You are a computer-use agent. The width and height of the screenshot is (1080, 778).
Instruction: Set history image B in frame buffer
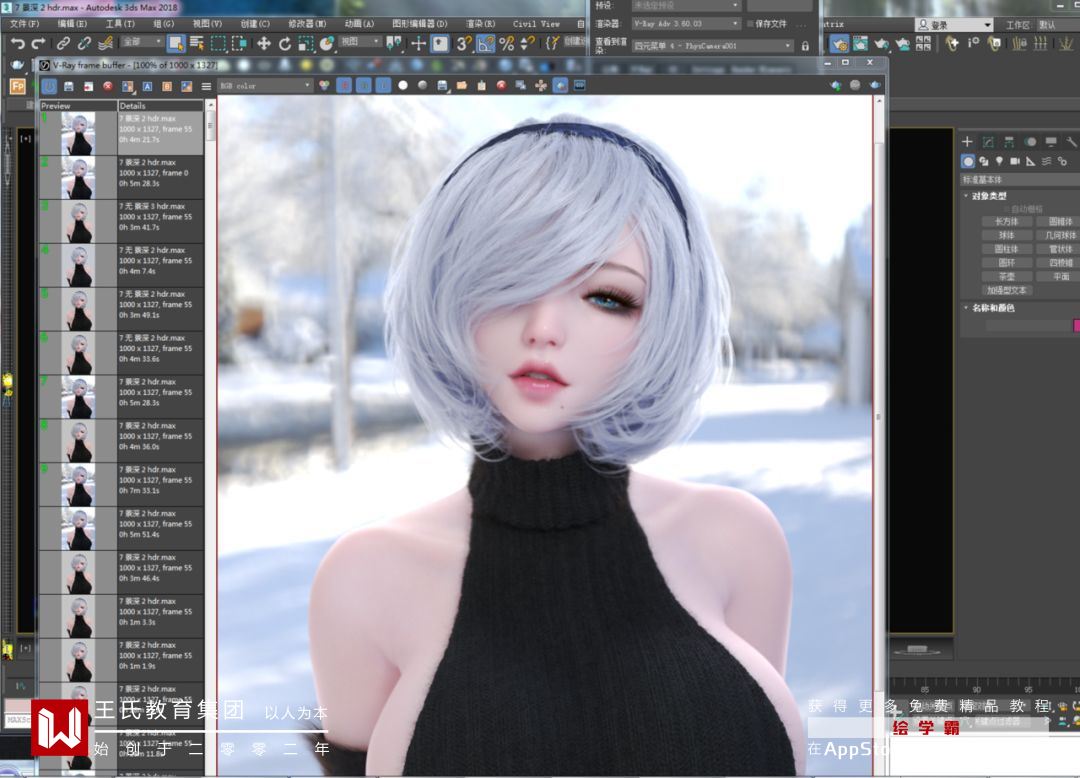pos(167,86)
